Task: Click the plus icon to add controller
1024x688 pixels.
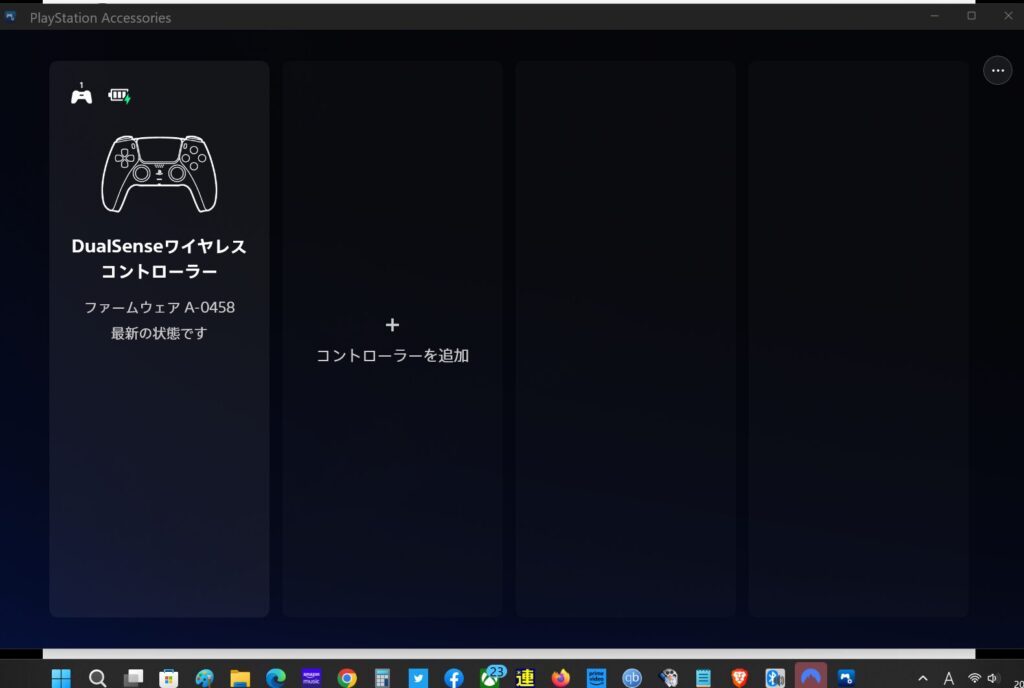Action: tap(392, 324)
